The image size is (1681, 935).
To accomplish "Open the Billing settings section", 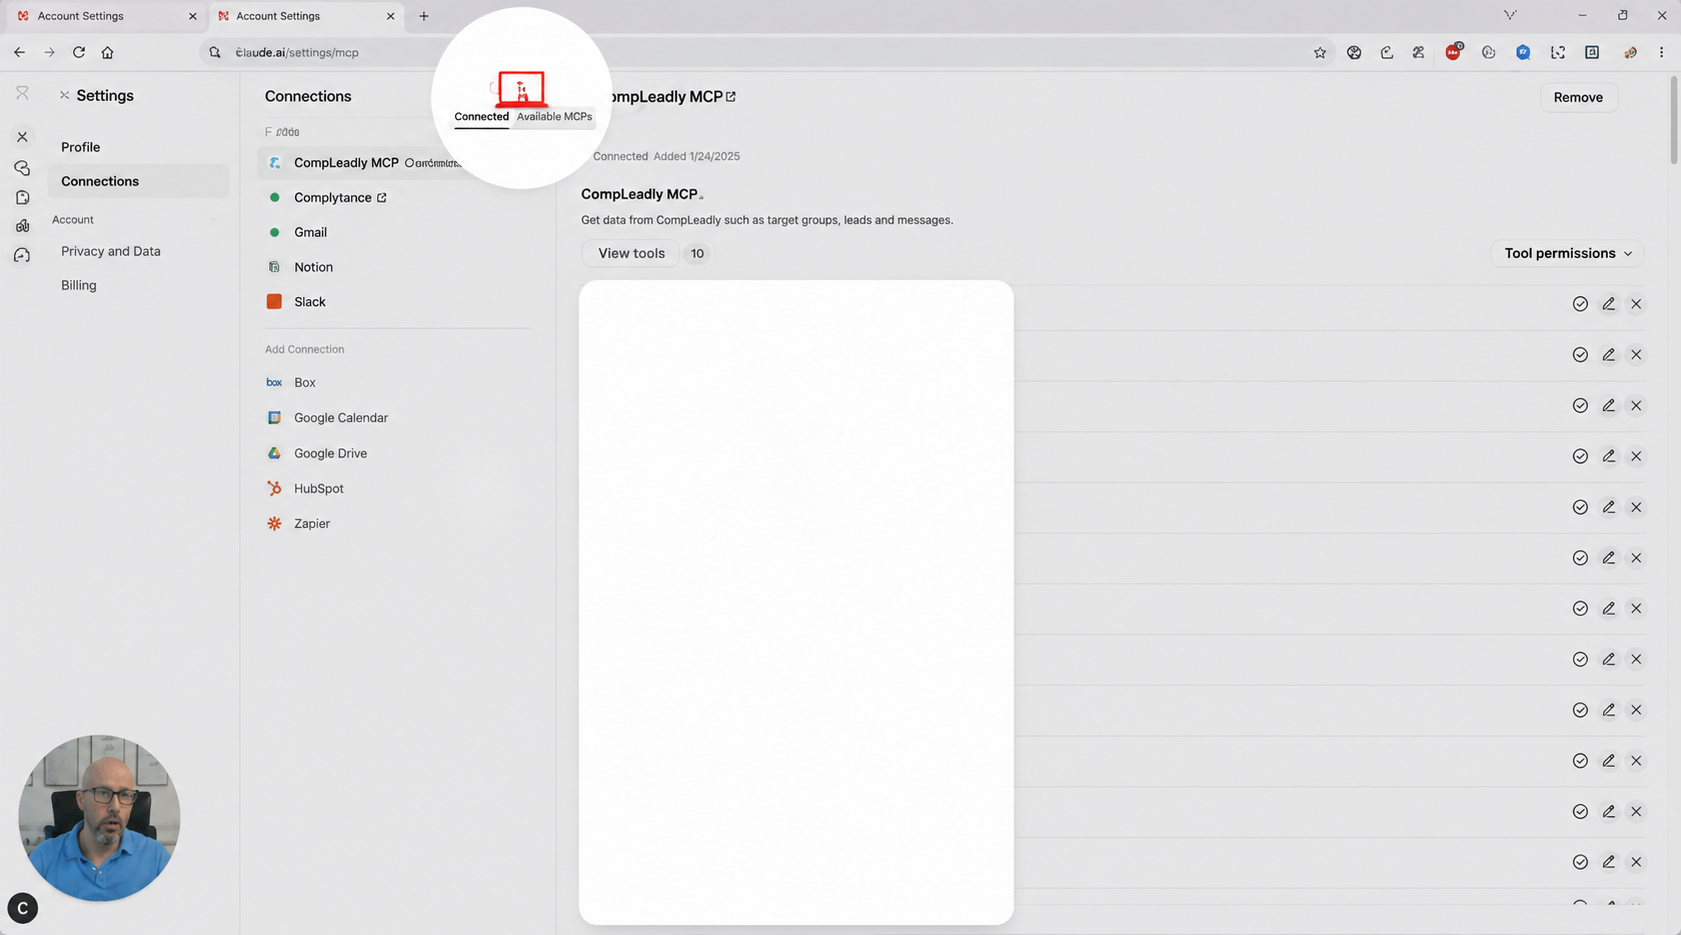I will click(x=78, y=285).
